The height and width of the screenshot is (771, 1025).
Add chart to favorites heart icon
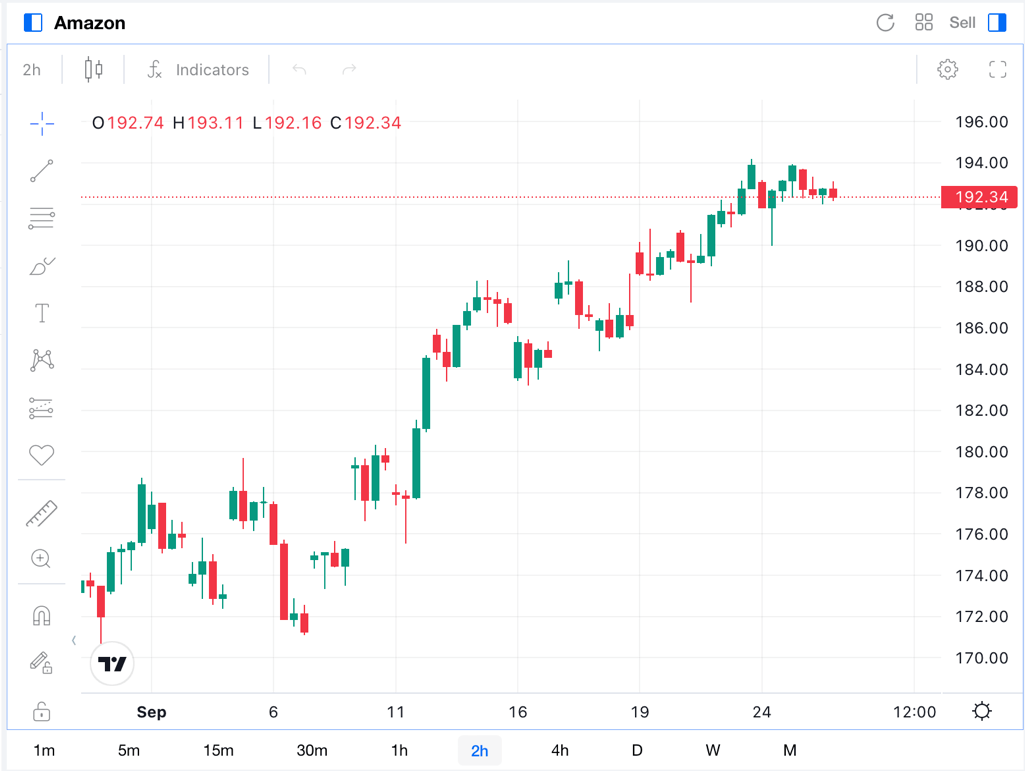[x=41, y=455]
